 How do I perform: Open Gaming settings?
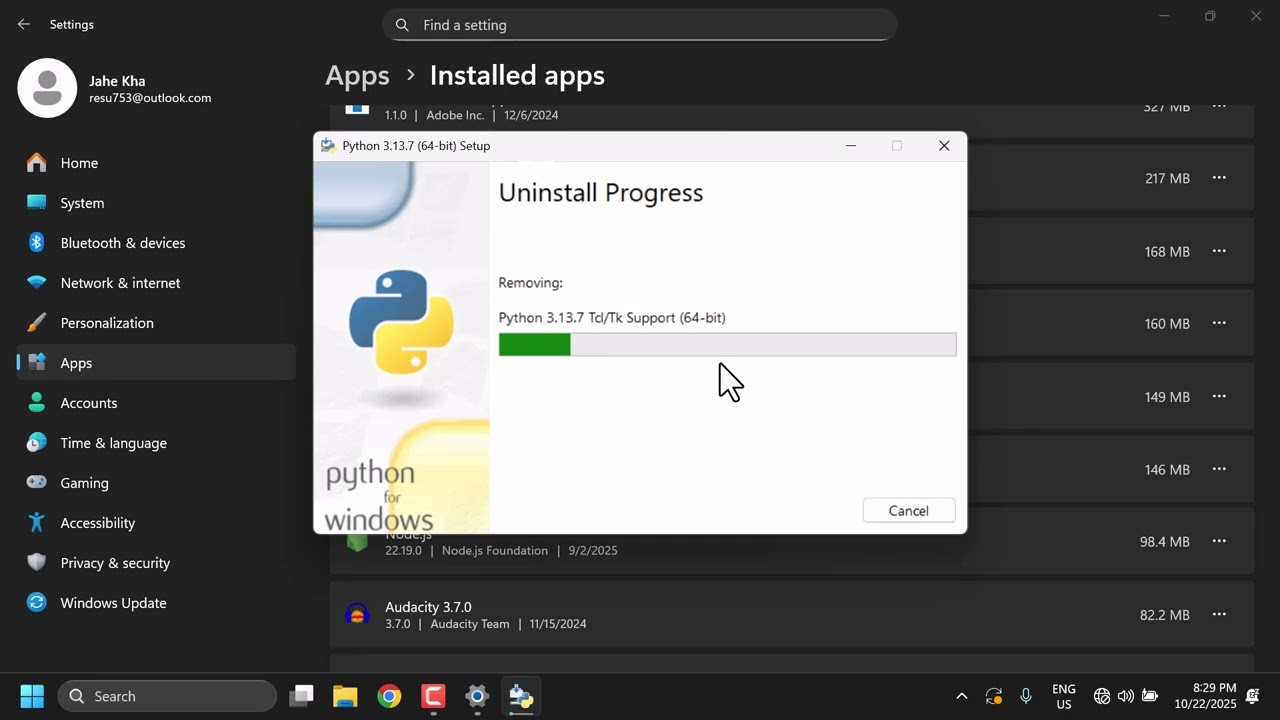click(156, 483)
